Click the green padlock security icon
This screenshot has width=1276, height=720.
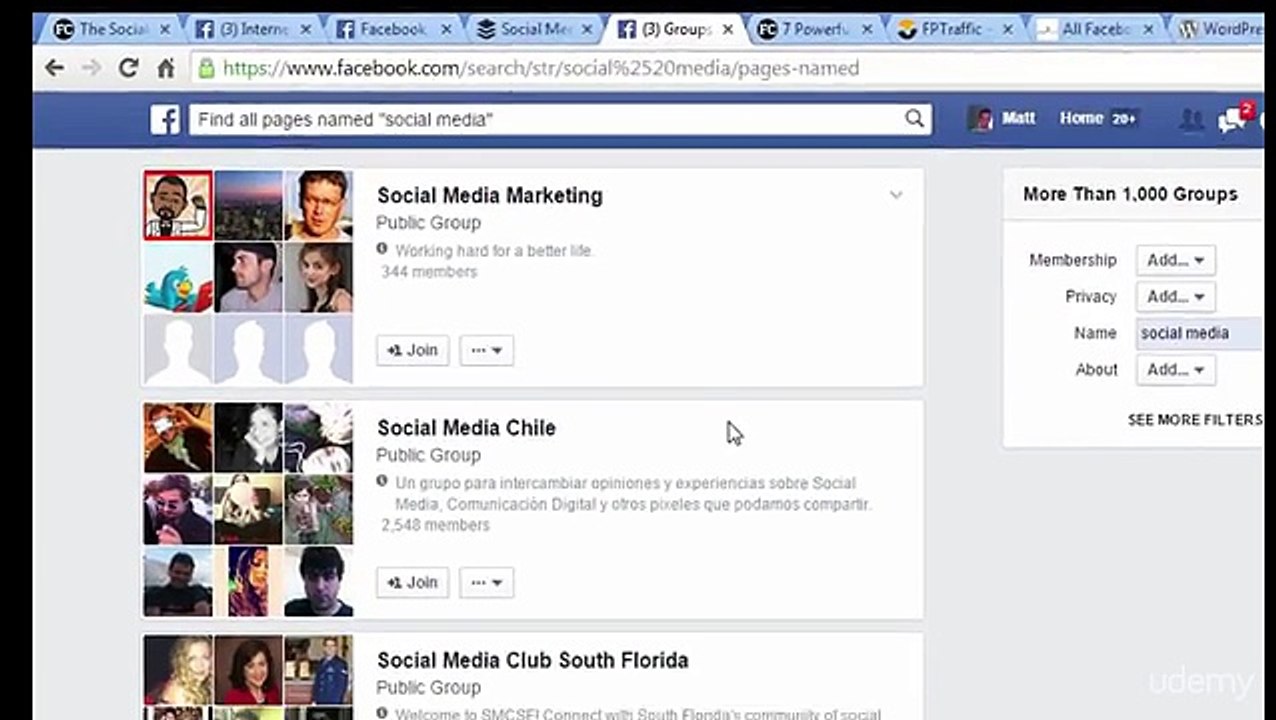tap(206, 68)
